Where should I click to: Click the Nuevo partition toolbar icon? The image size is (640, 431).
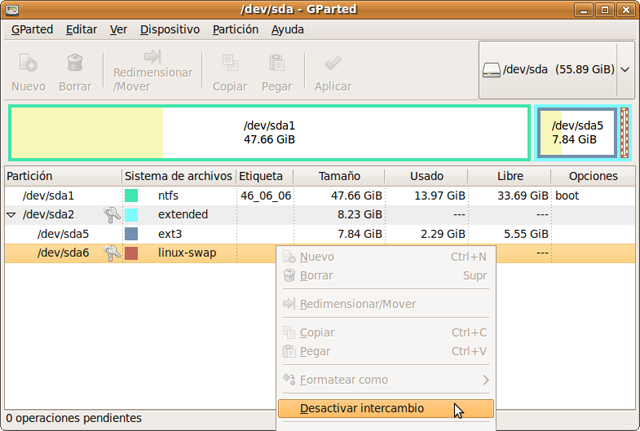(x=28, y=63)
